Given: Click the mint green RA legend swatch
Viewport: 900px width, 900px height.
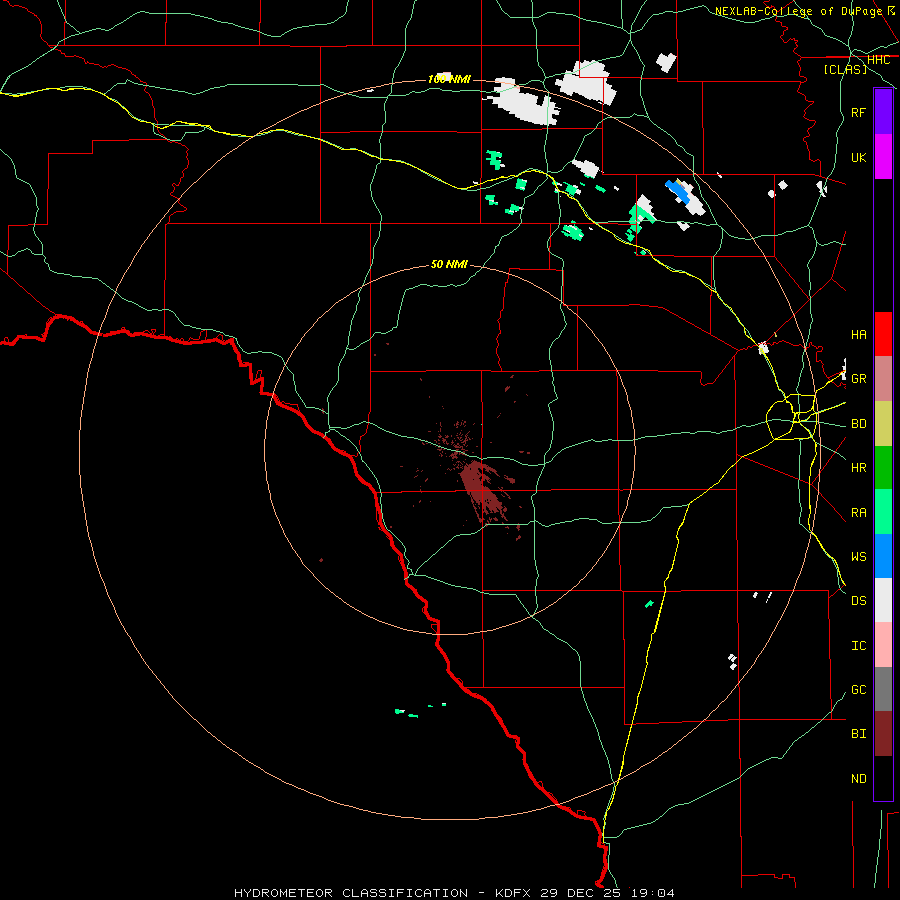Looking at the screenshot, I should click(x=883, y=512).
